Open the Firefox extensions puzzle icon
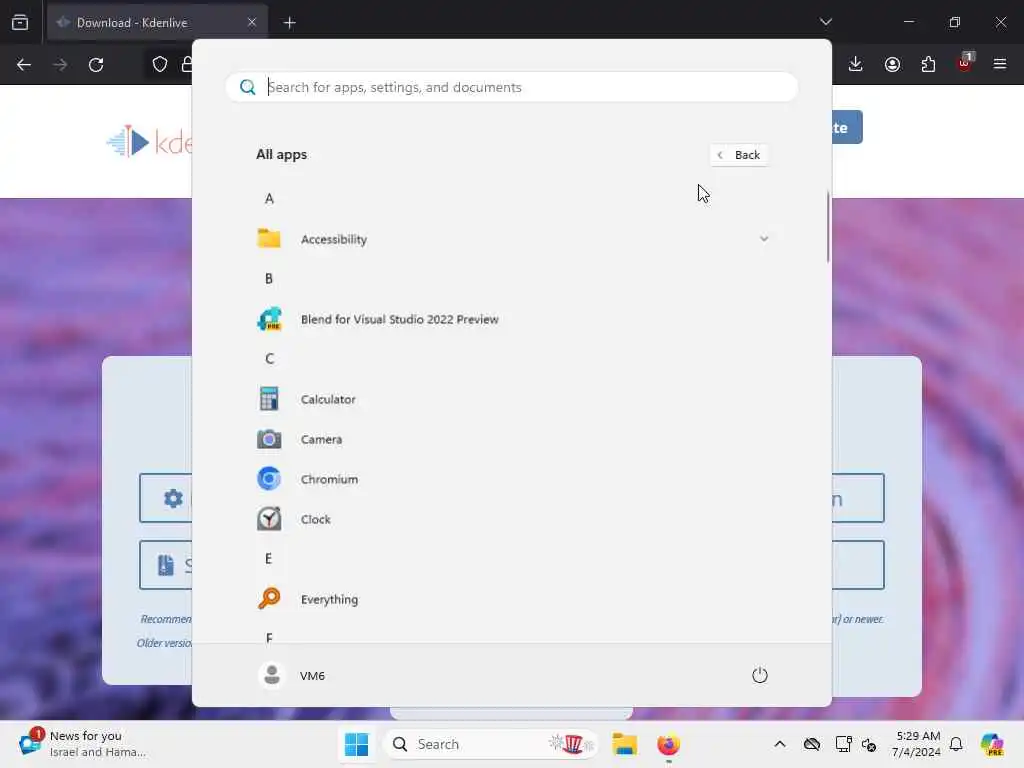 (x=928, y=64)
